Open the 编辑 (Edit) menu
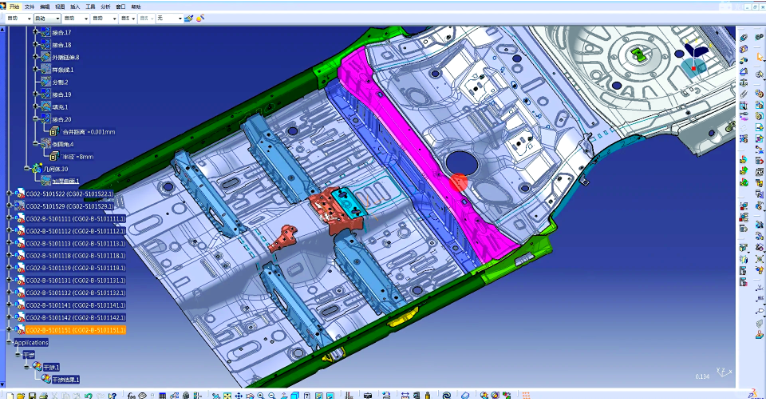 (x=44, y=7)
